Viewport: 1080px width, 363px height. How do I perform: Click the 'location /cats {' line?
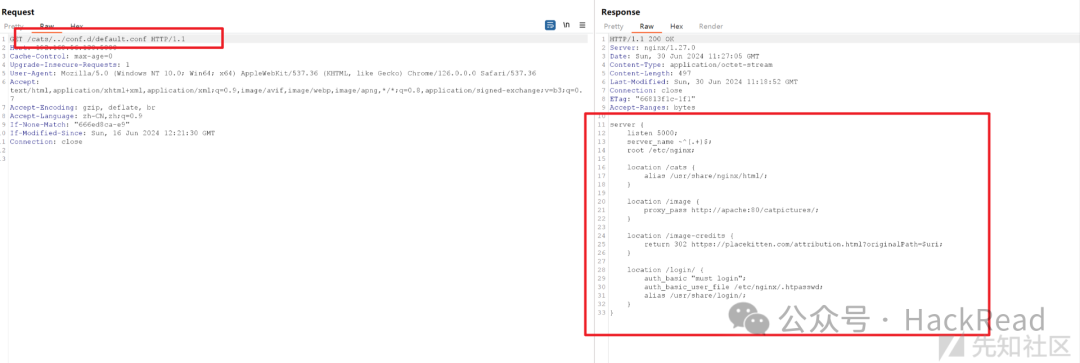point(661,167)
